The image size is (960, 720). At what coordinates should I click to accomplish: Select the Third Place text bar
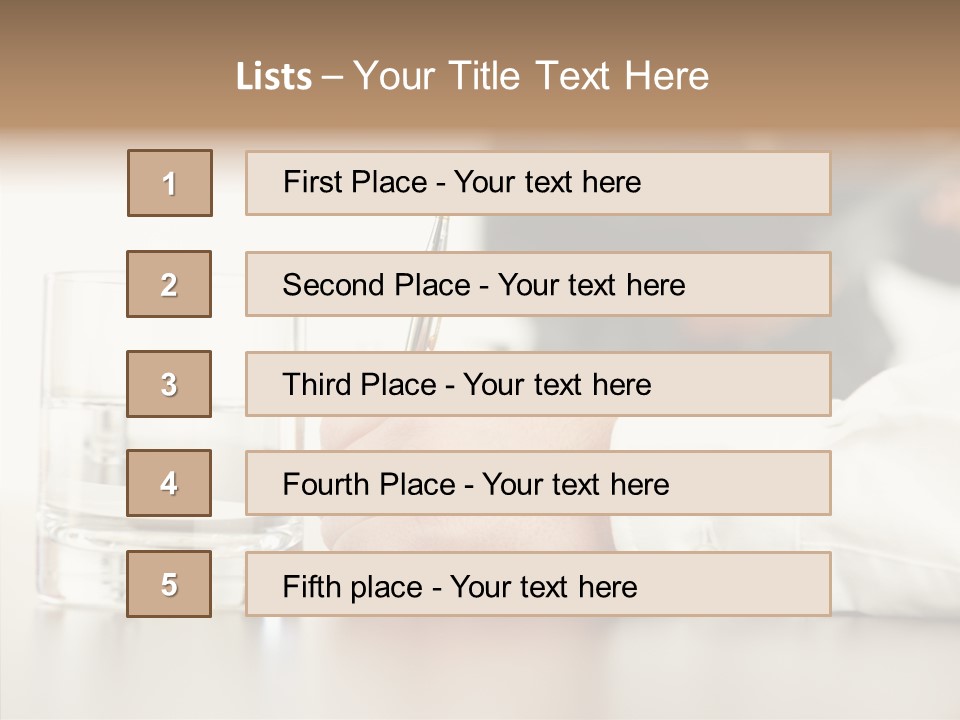[x=538, y=384]
